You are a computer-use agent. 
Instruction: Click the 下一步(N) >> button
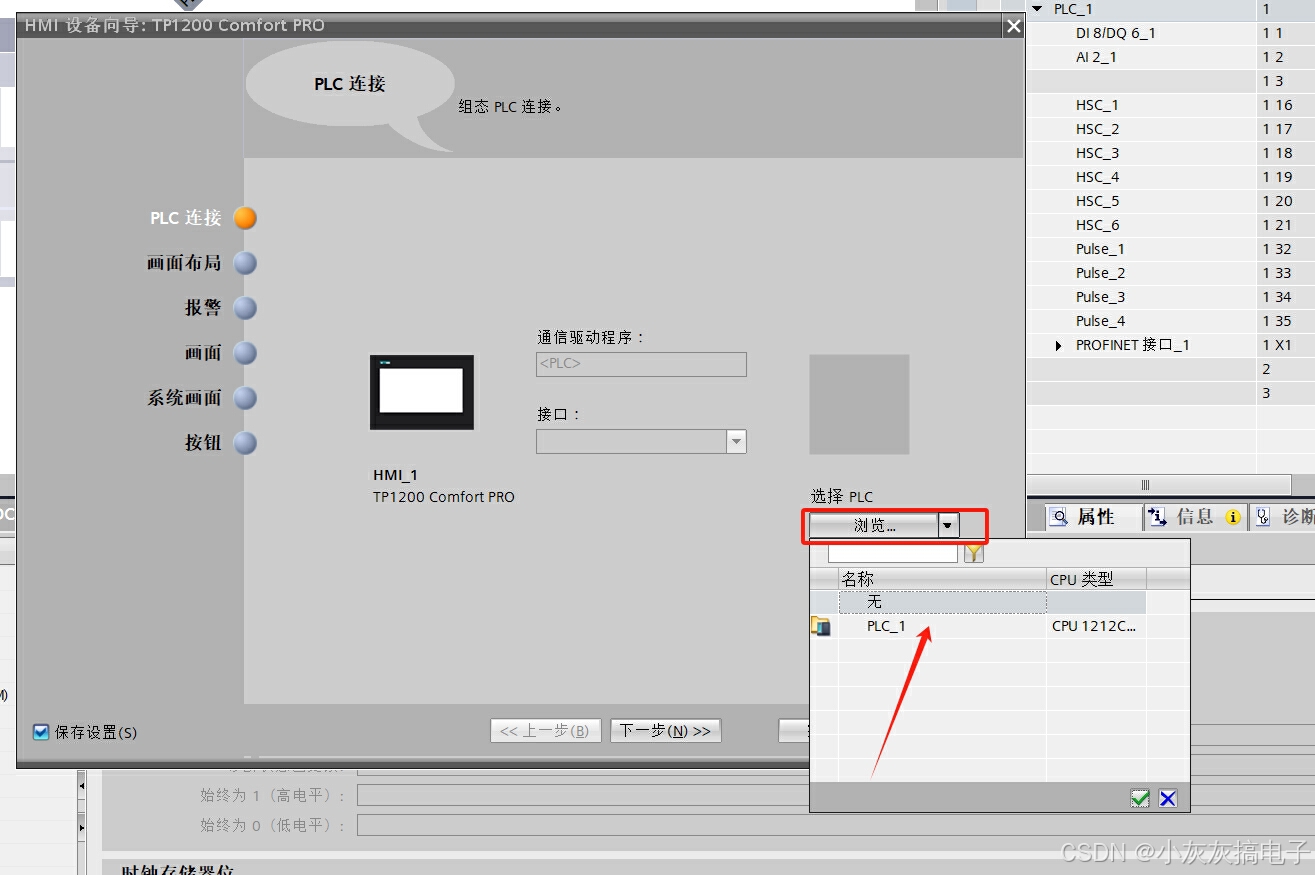pos(665,731)
